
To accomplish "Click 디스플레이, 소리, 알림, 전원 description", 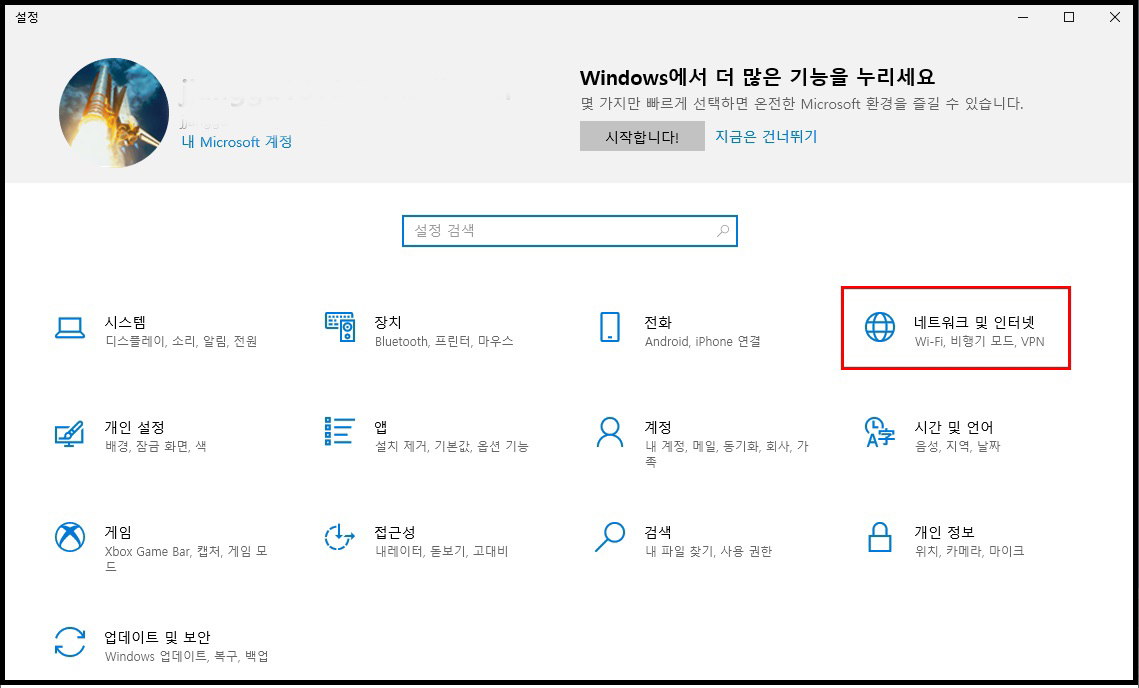I will [181, 341].
